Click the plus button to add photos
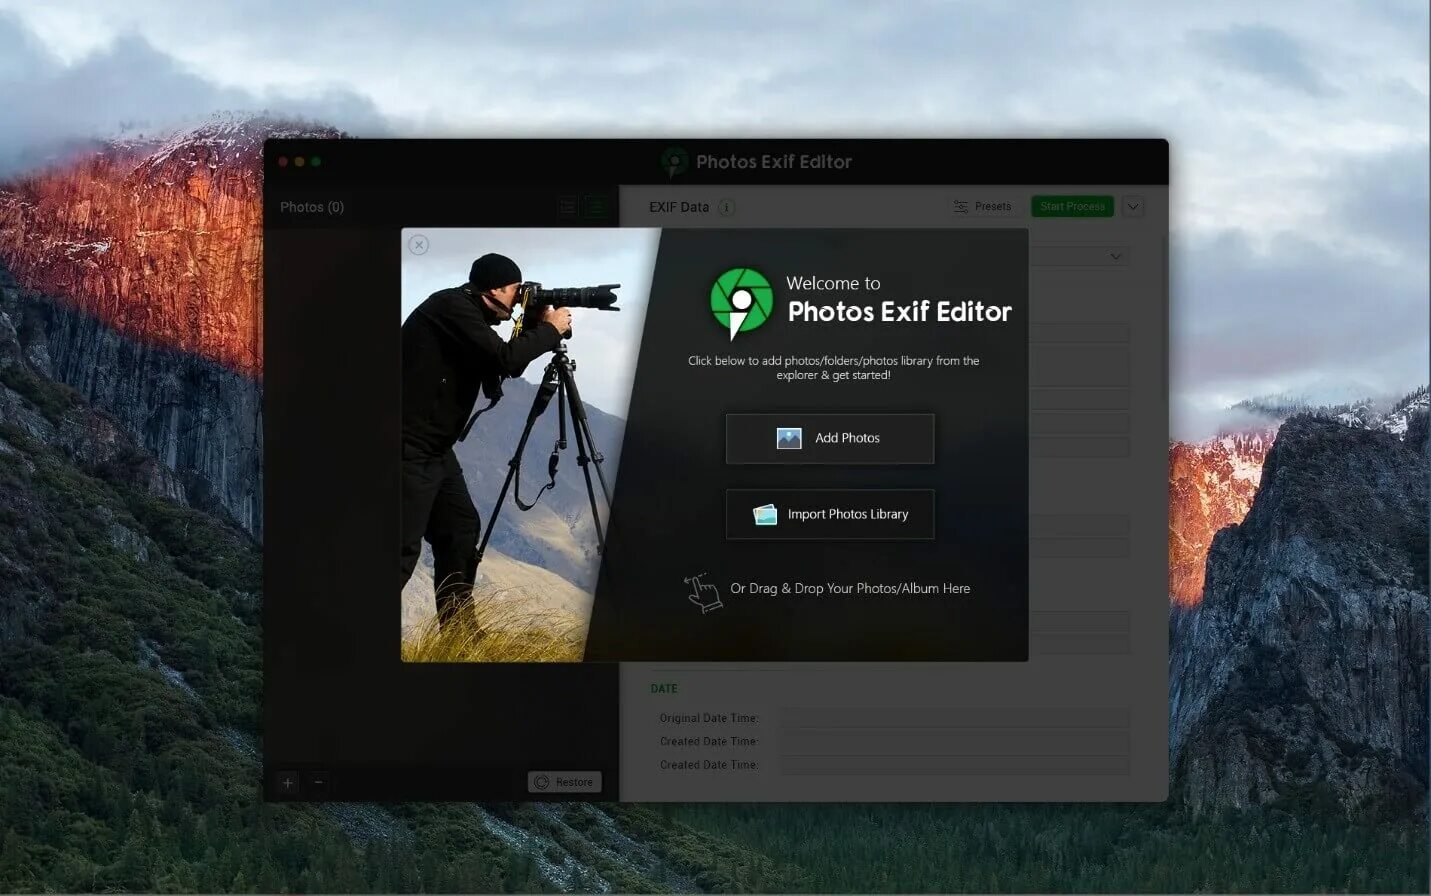 288,783
